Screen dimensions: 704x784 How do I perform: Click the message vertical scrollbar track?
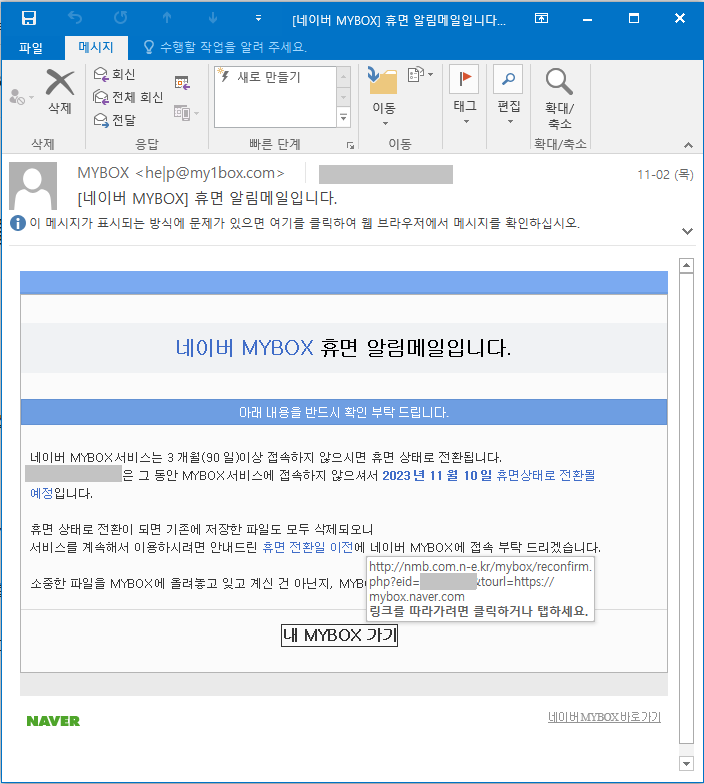pyautogui.click(x=686, y=508)
